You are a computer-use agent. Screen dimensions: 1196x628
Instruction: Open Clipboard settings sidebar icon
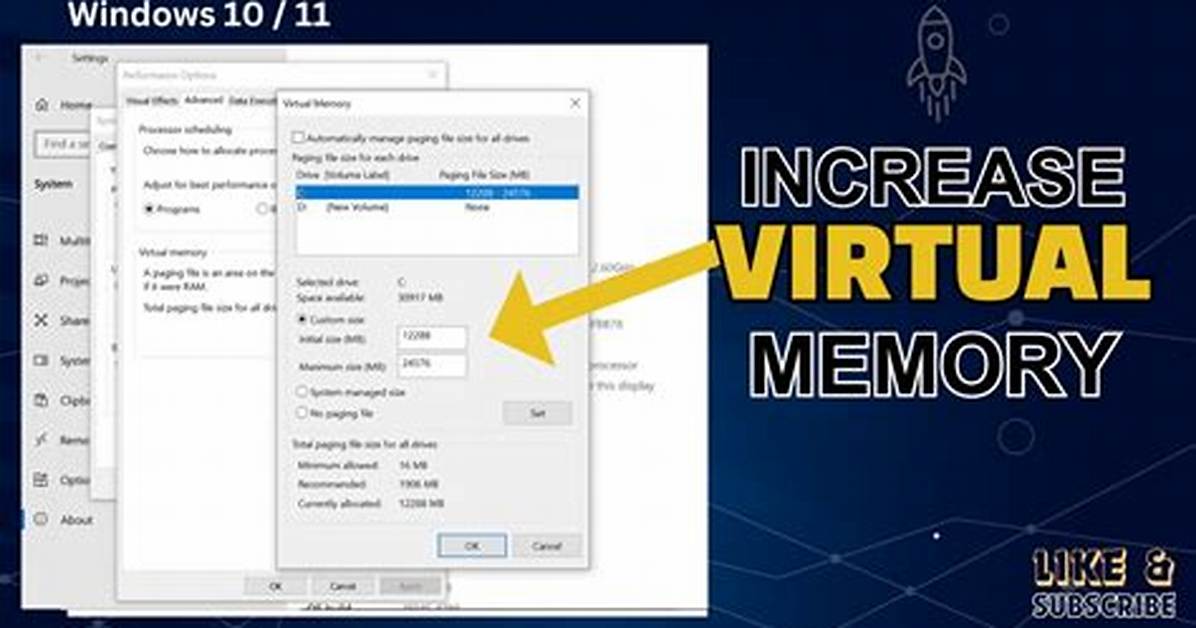(x=41, y=400)
